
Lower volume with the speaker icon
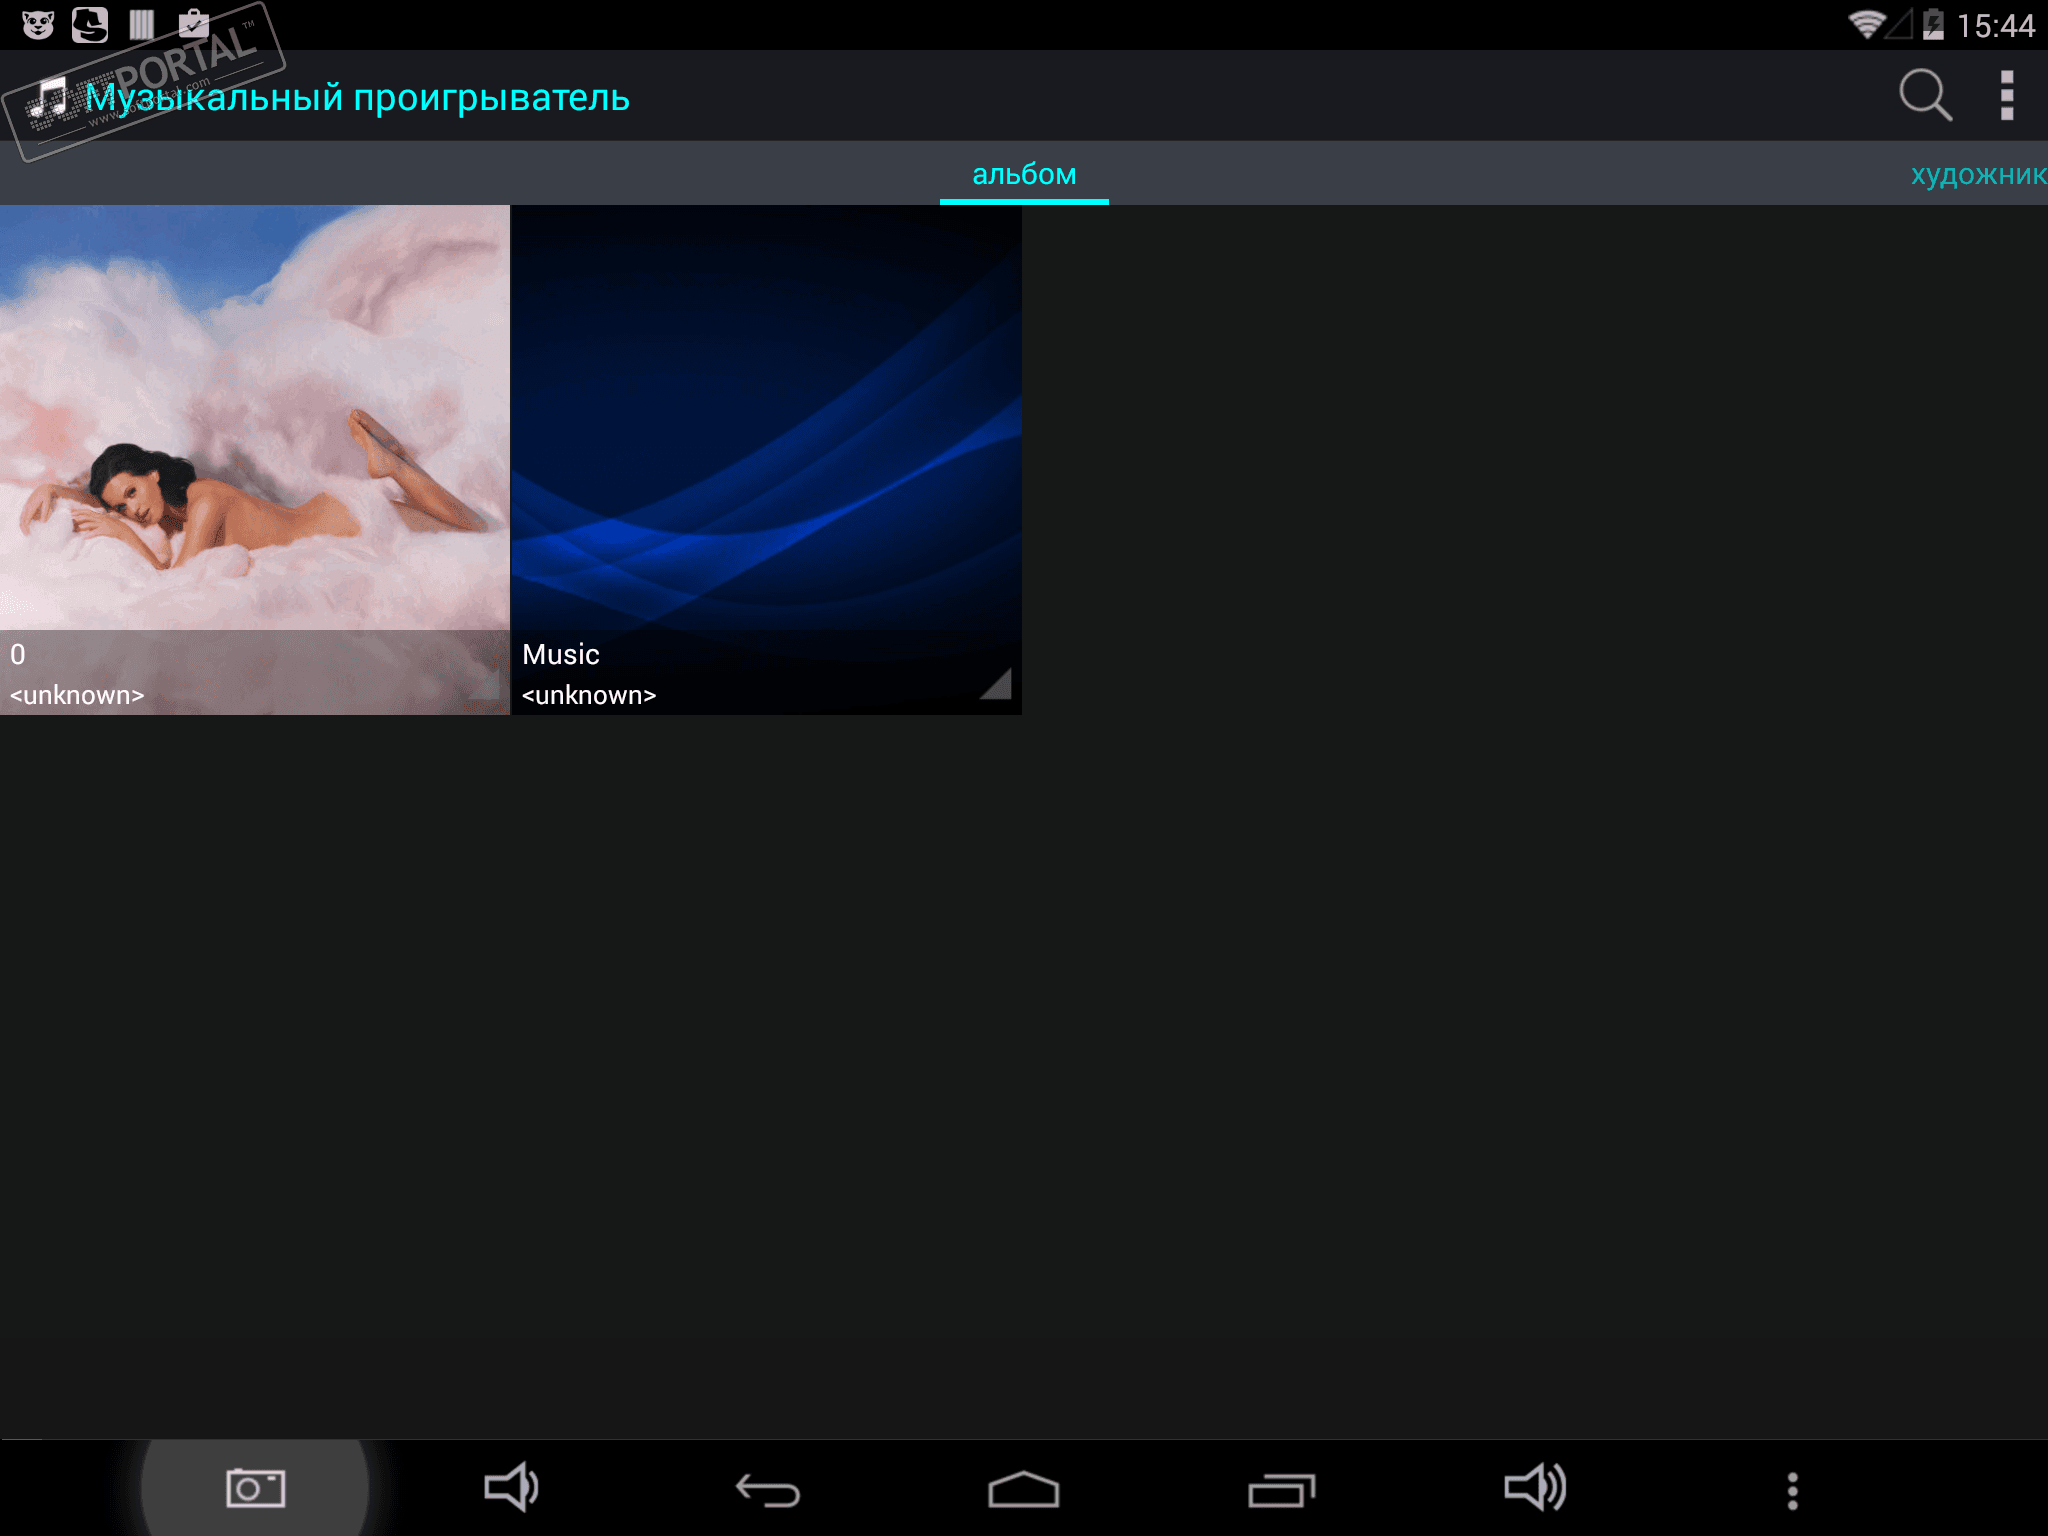tap(511, 1488)
